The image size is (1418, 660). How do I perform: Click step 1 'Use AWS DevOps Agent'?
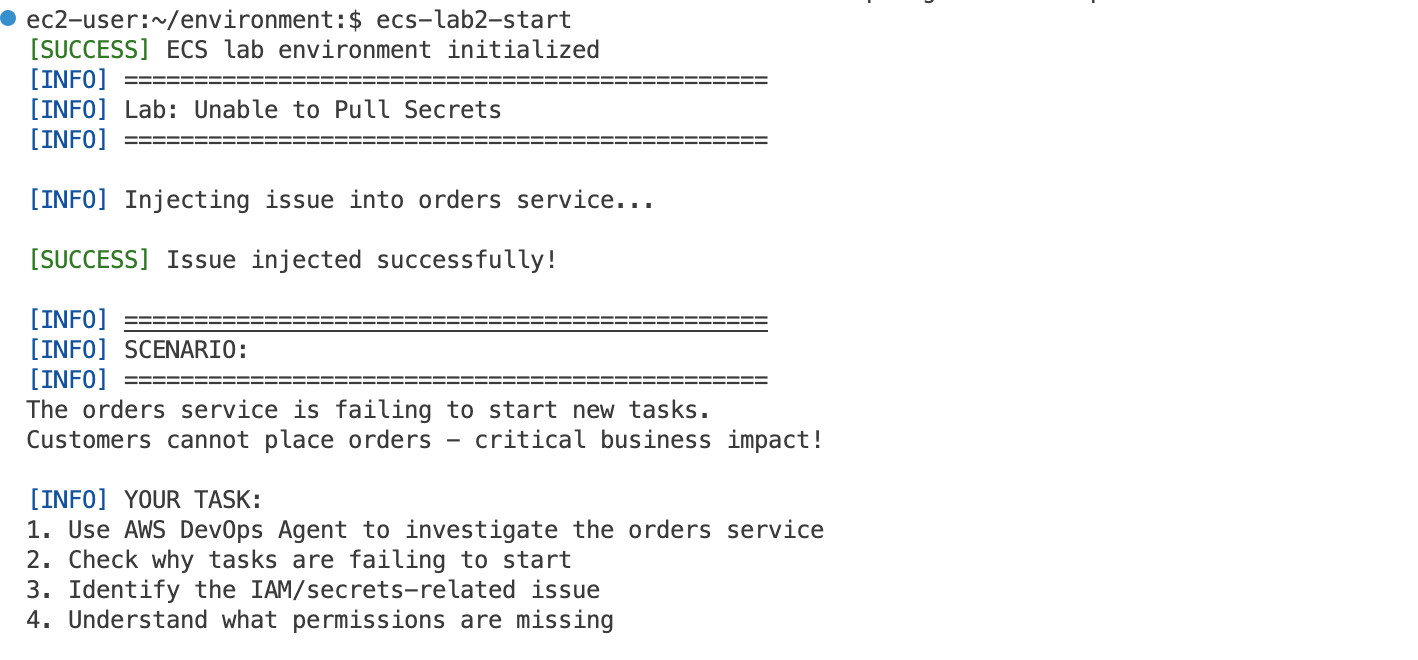425,530
